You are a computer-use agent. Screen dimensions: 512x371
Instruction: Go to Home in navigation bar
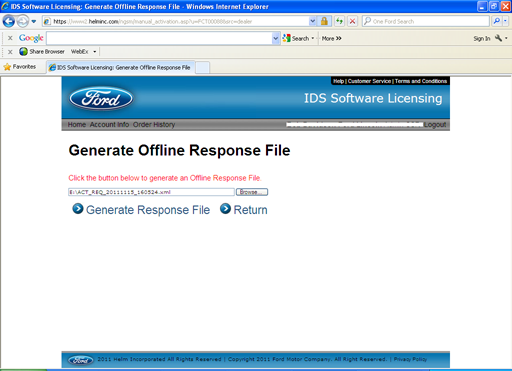pos(77,124)
